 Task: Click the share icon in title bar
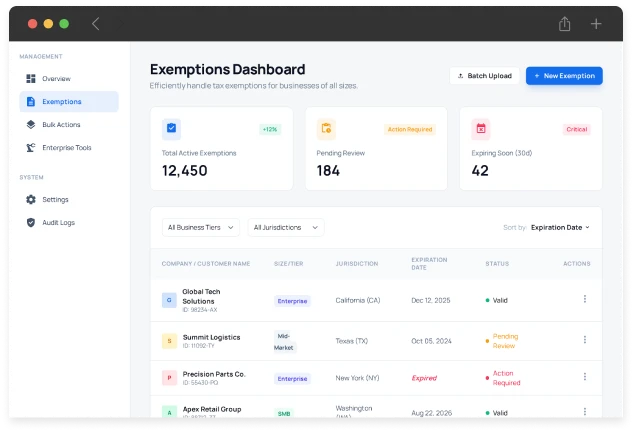(x=565, y=23)
